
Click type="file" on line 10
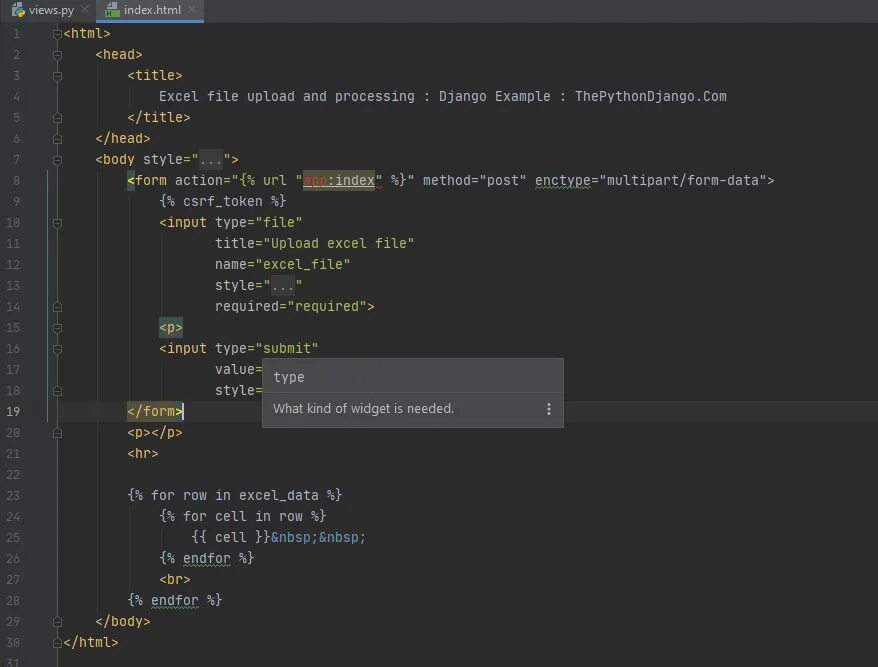tap(259, 222)
